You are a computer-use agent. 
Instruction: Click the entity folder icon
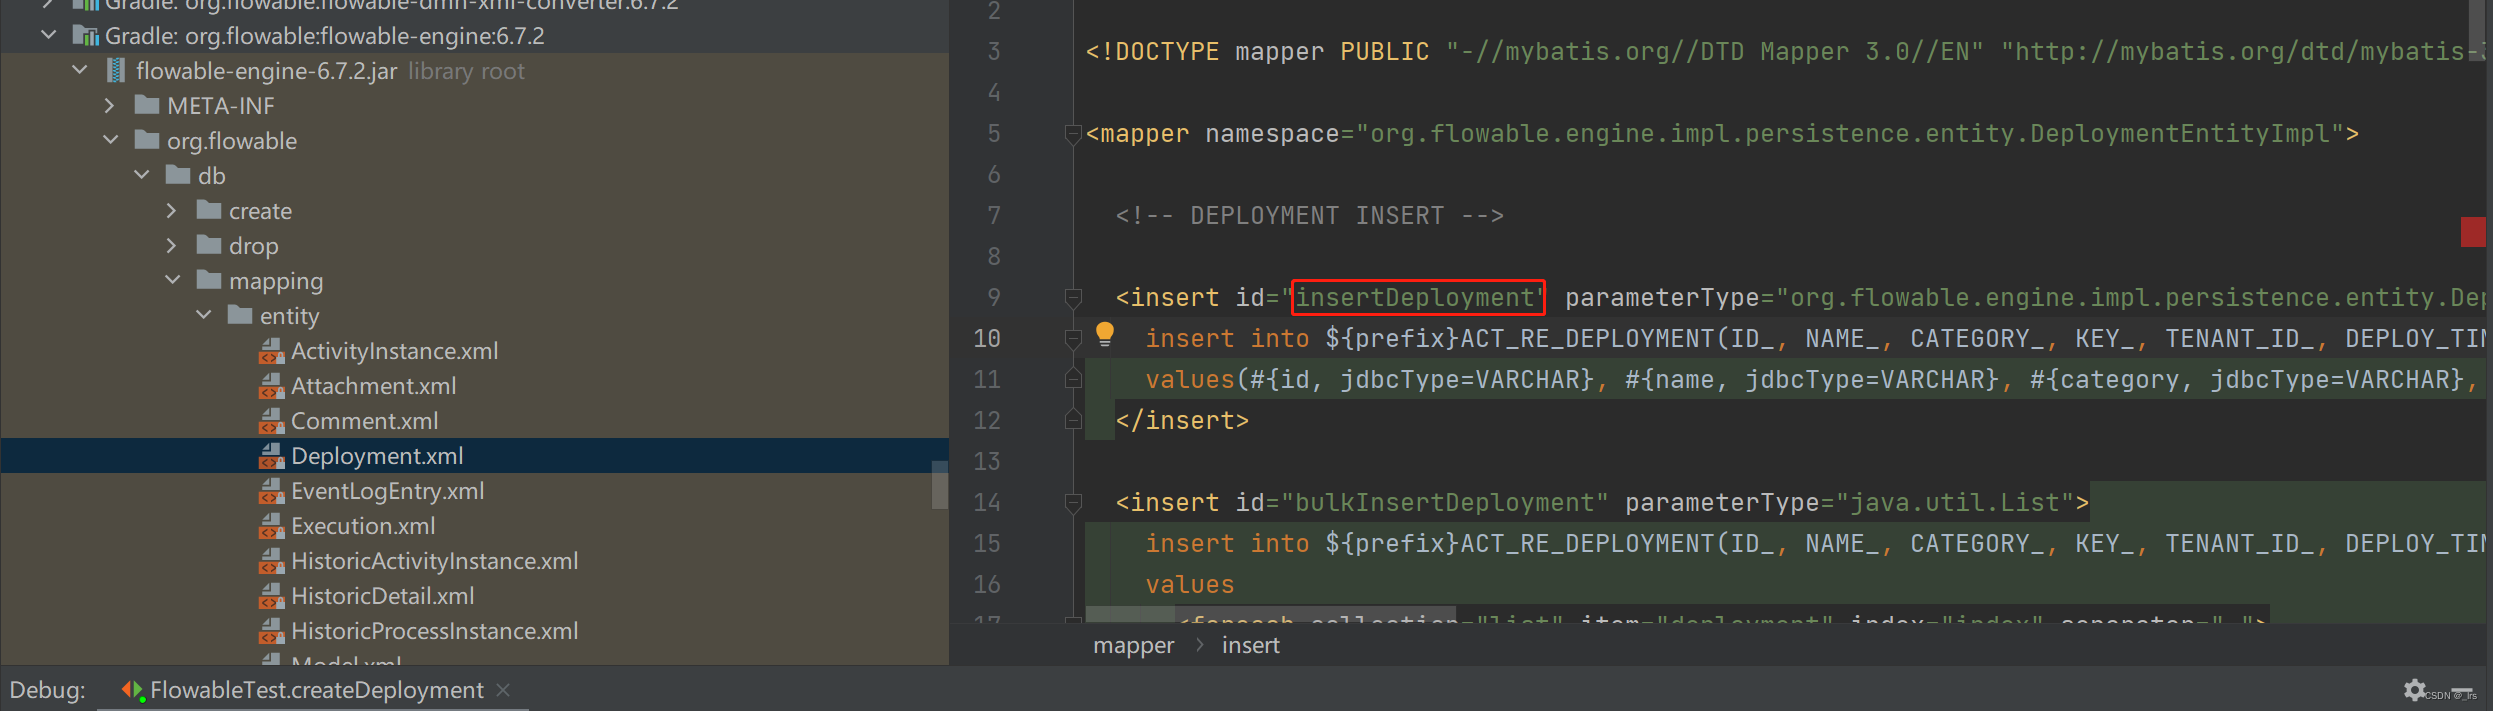(x=240, y=315)
